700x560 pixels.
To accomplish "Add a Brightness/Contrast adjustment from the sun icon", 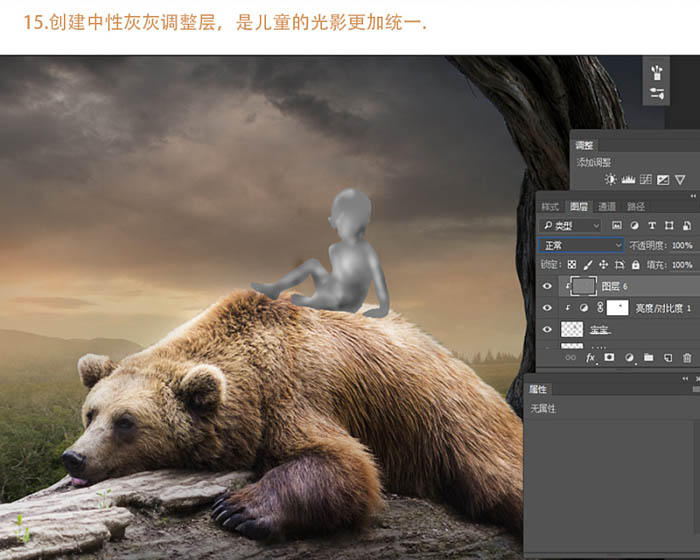I will 610,180.
